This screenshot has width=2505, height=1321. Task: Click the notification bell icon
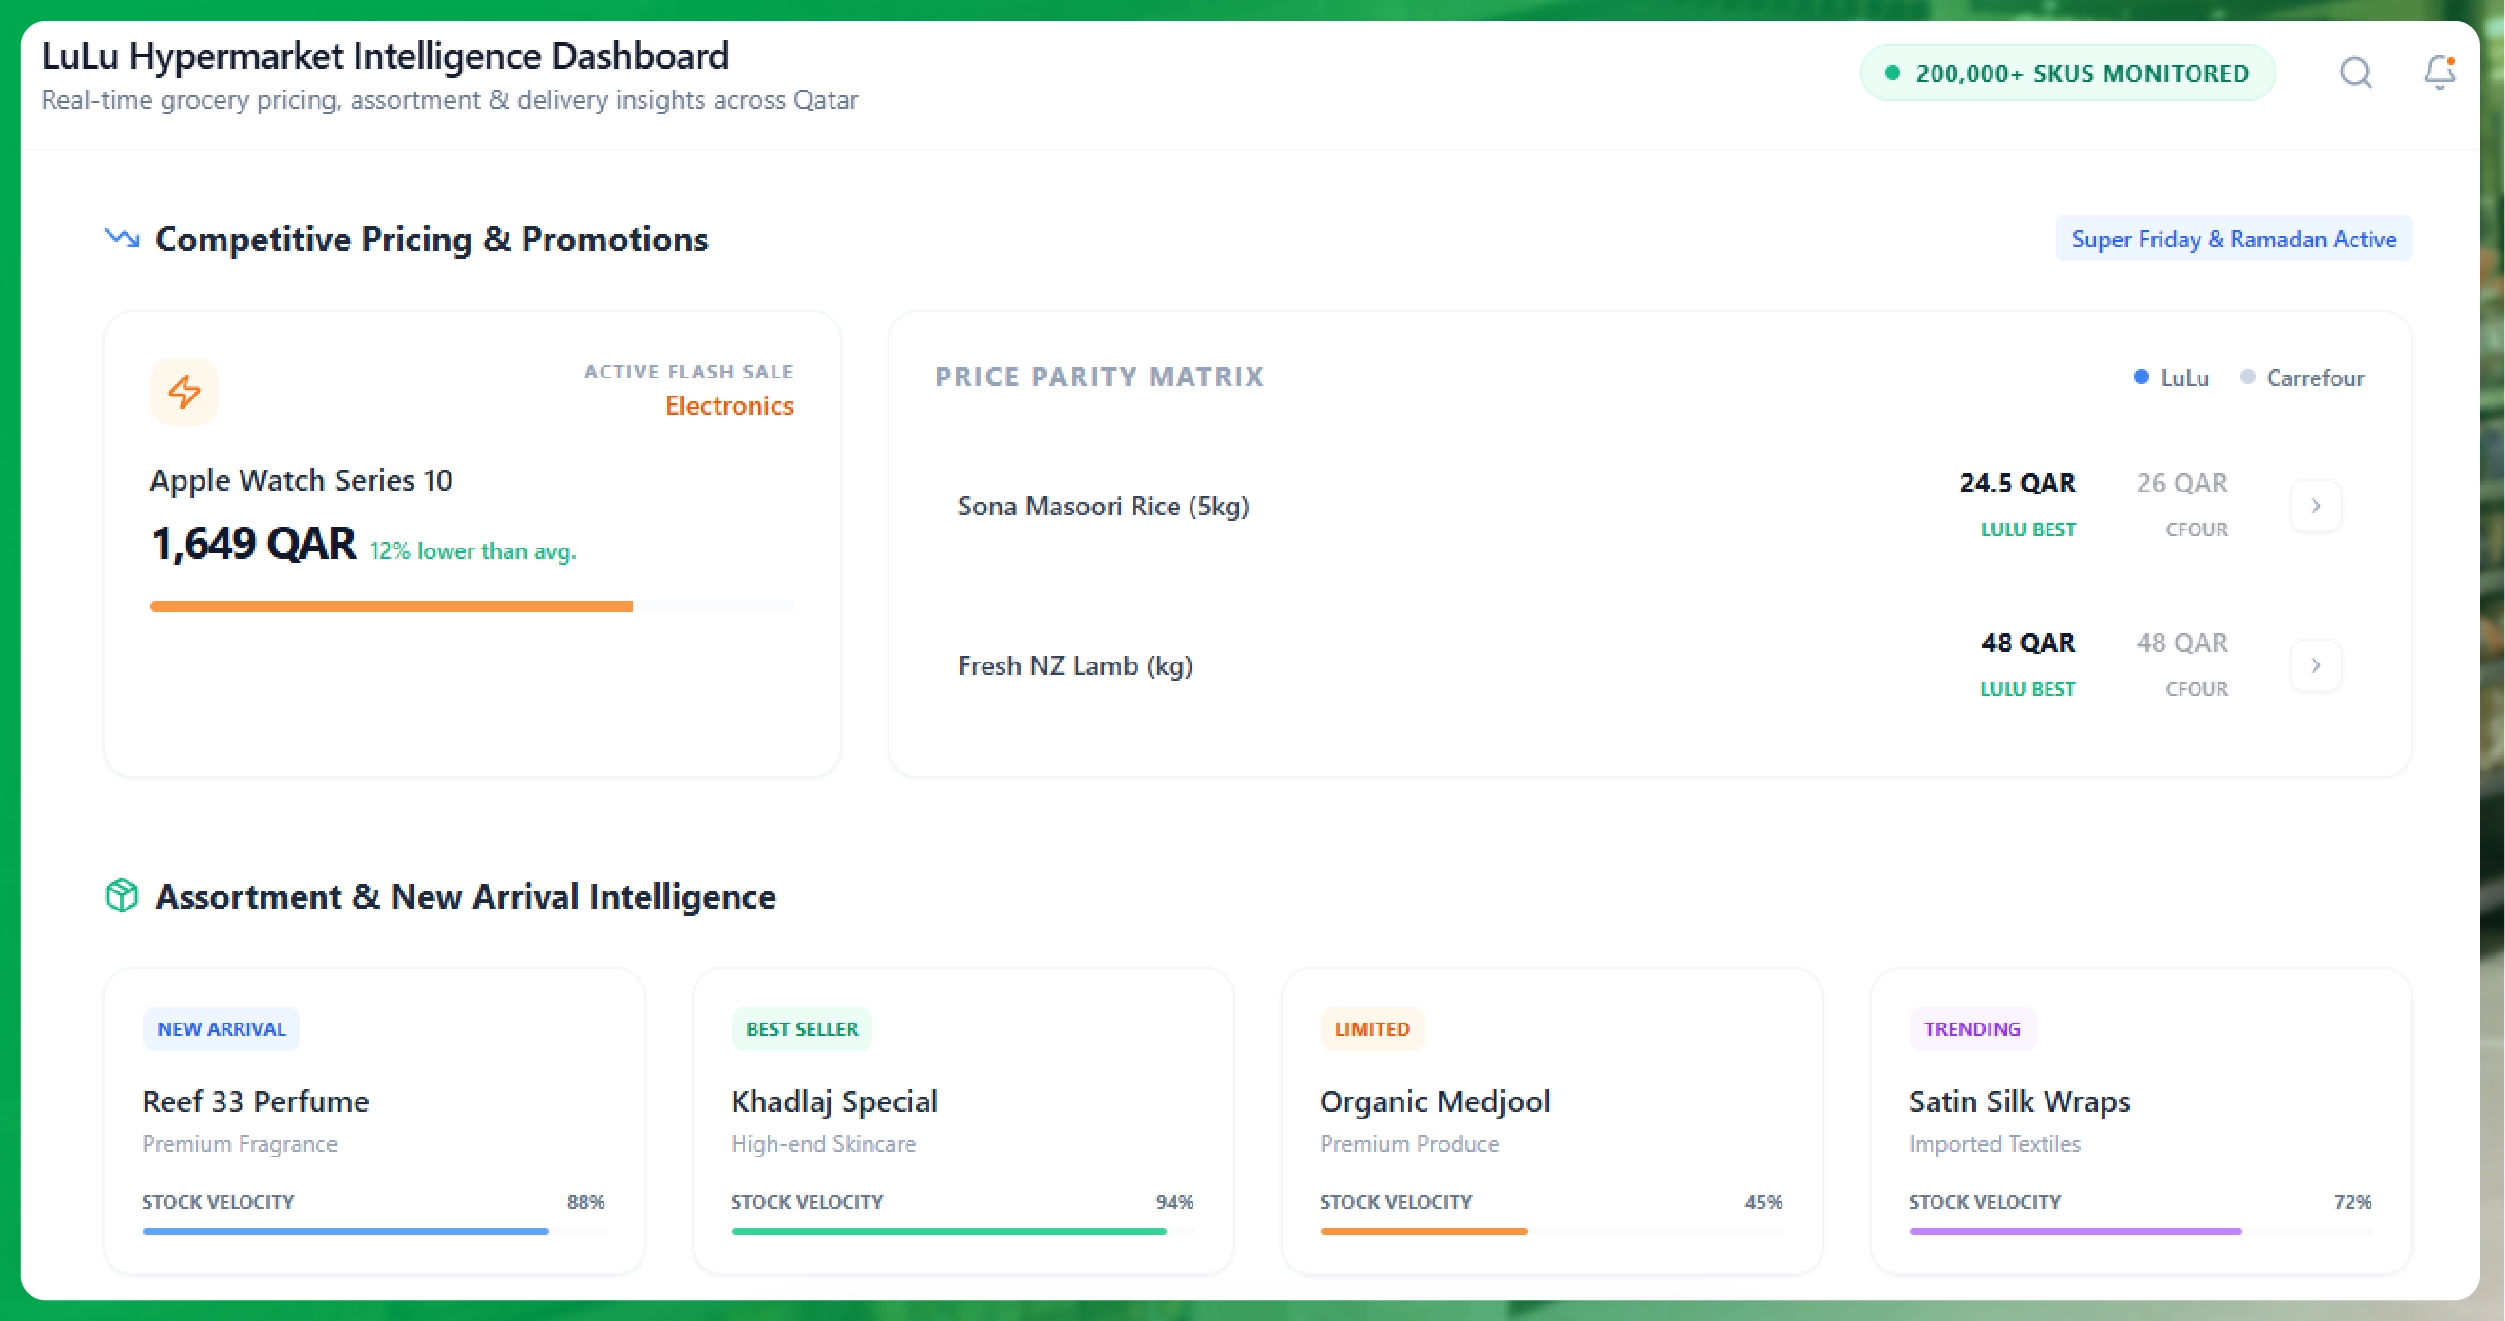(2439, 72)
